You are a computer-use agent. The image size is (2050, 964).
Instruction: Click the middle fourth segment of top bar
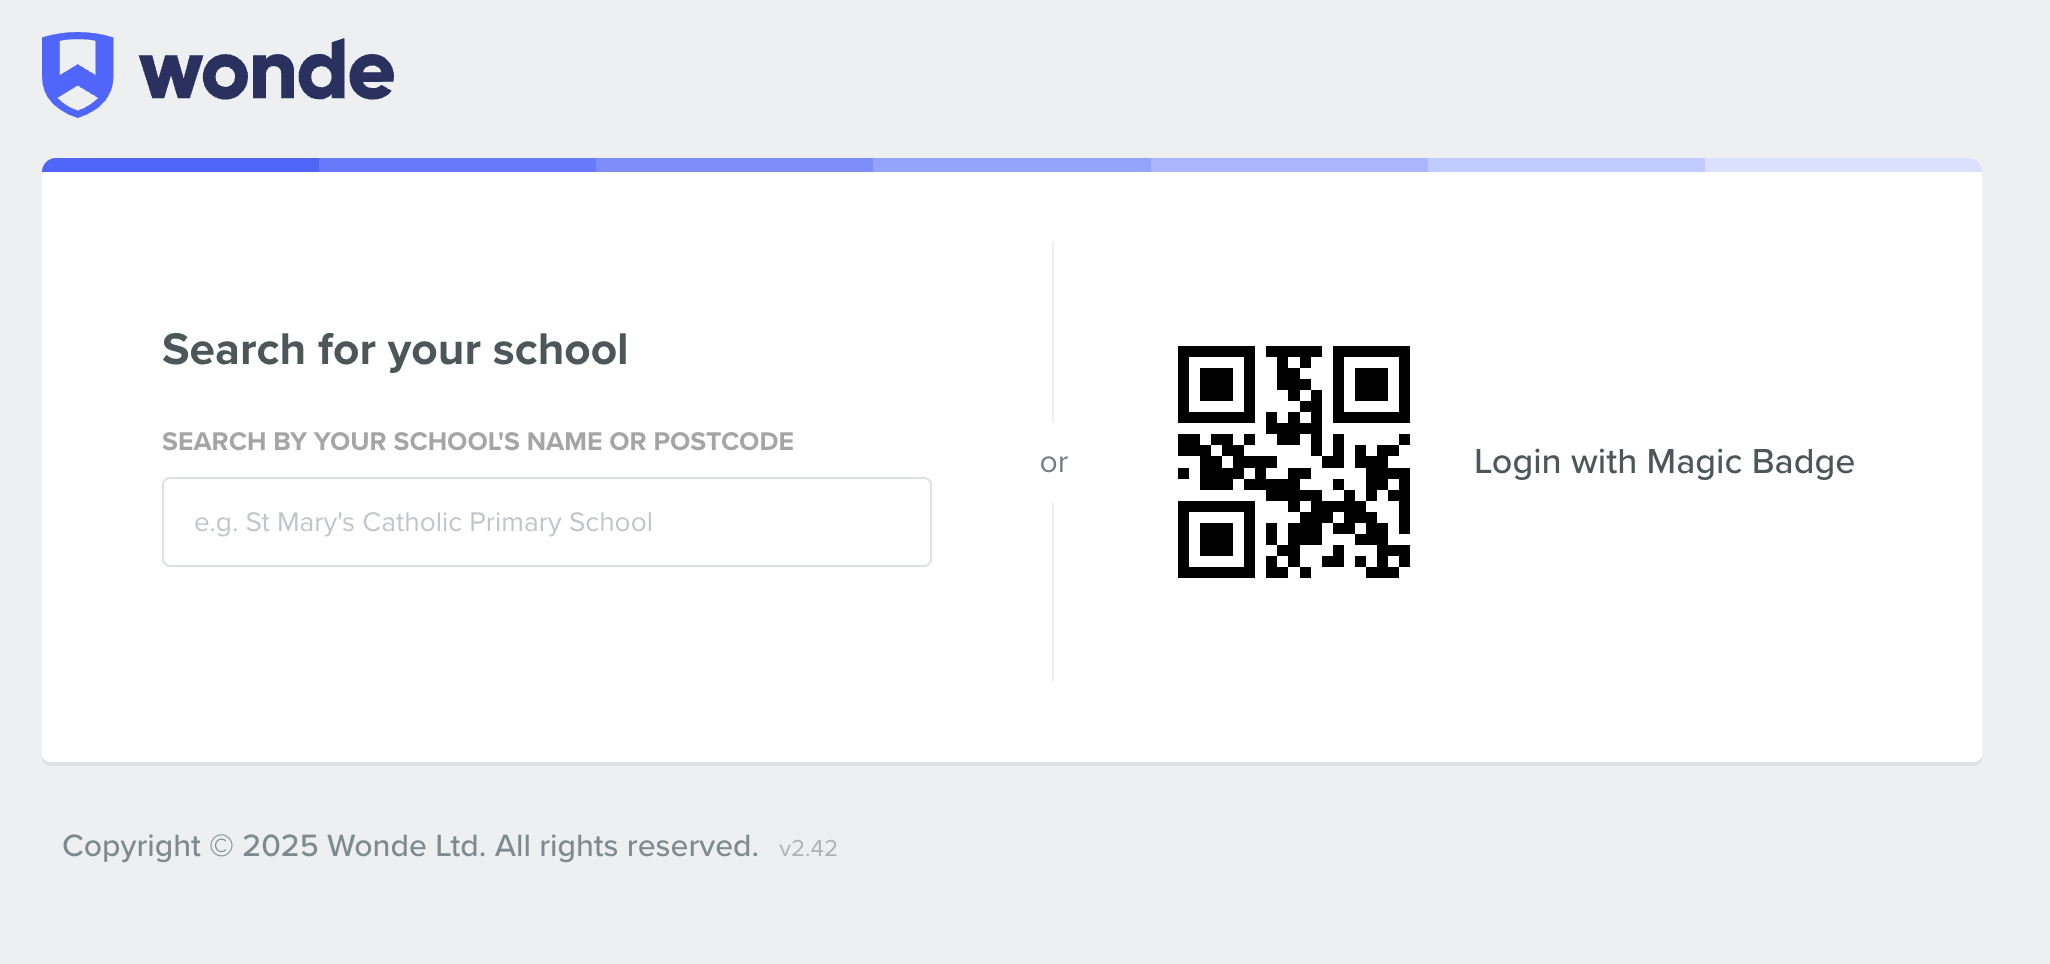point(1011,165)
